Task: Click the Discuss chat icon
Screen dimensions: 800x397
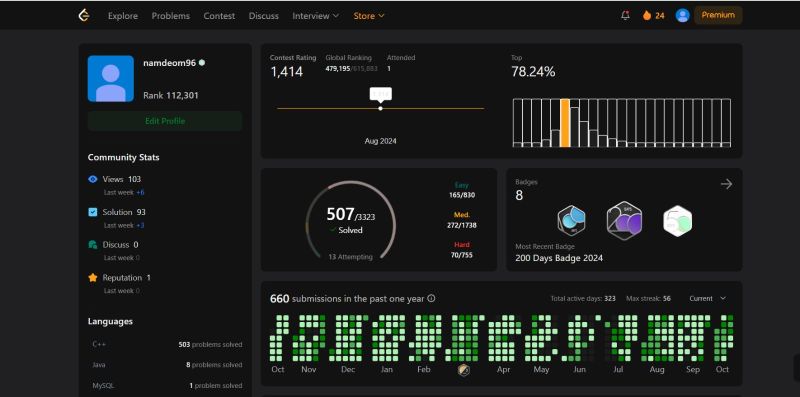Action: [93, 245]
